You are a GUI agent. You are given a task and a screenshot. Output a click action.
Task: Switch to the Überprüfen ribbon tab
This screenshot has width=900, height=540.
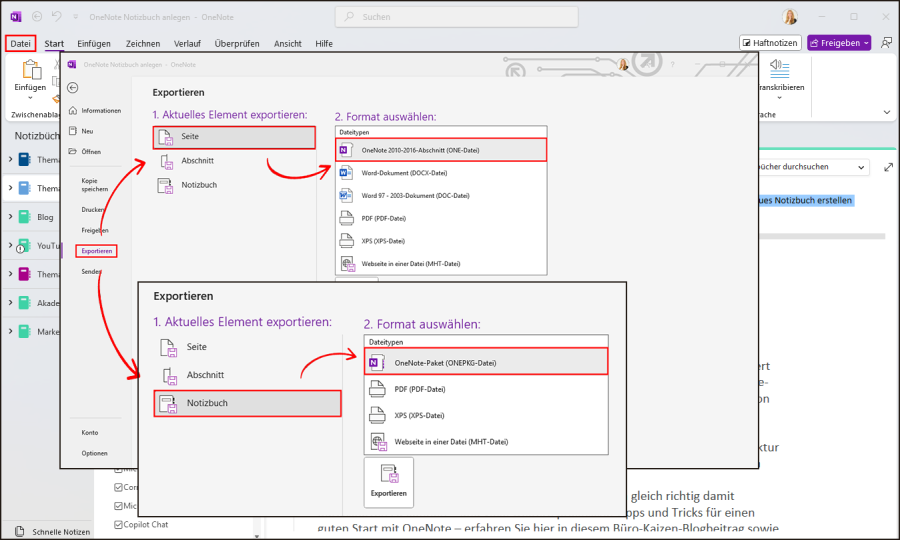236,44
